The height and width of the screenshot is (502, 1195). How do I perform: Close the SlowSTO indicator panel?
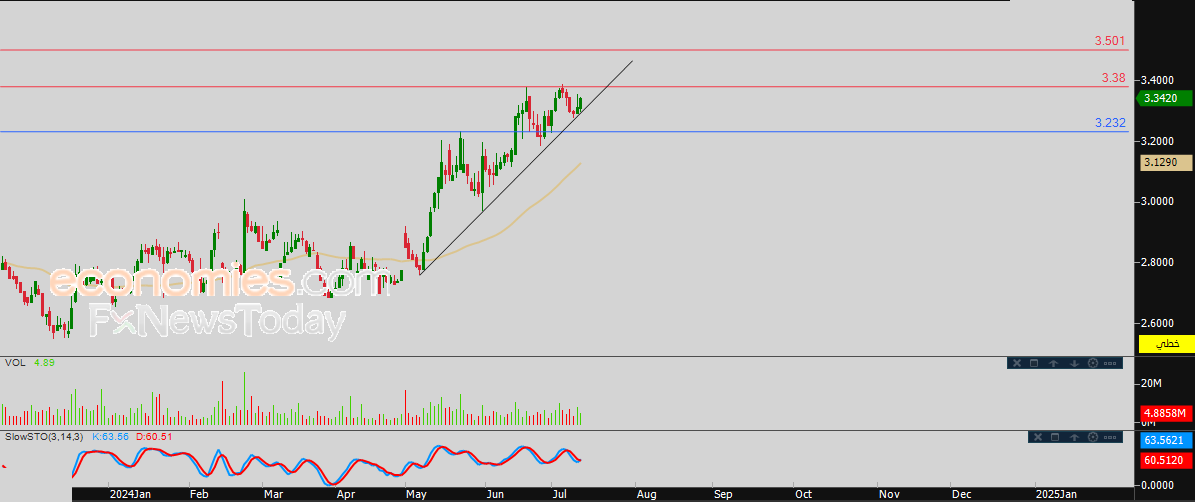(x=1038, y=437)
